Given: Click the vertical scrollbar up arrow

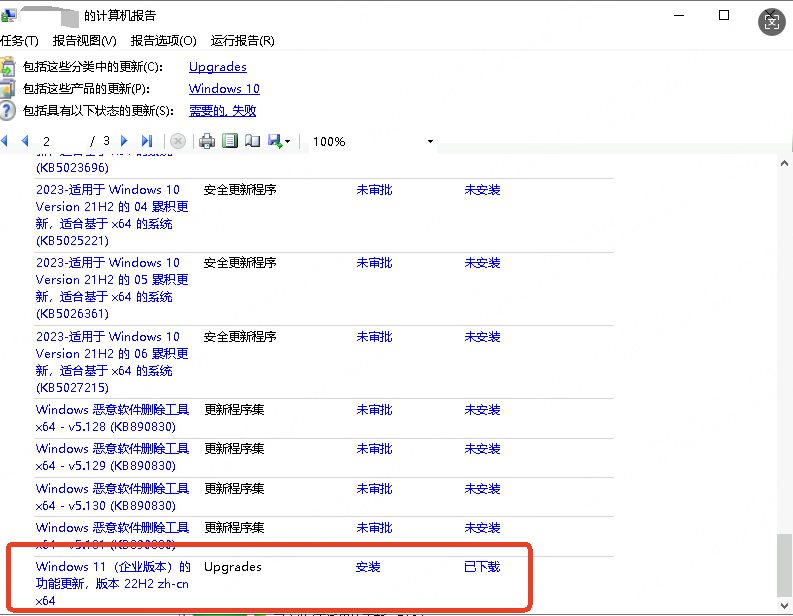Looking at the screenshot, I should [784, 163].
